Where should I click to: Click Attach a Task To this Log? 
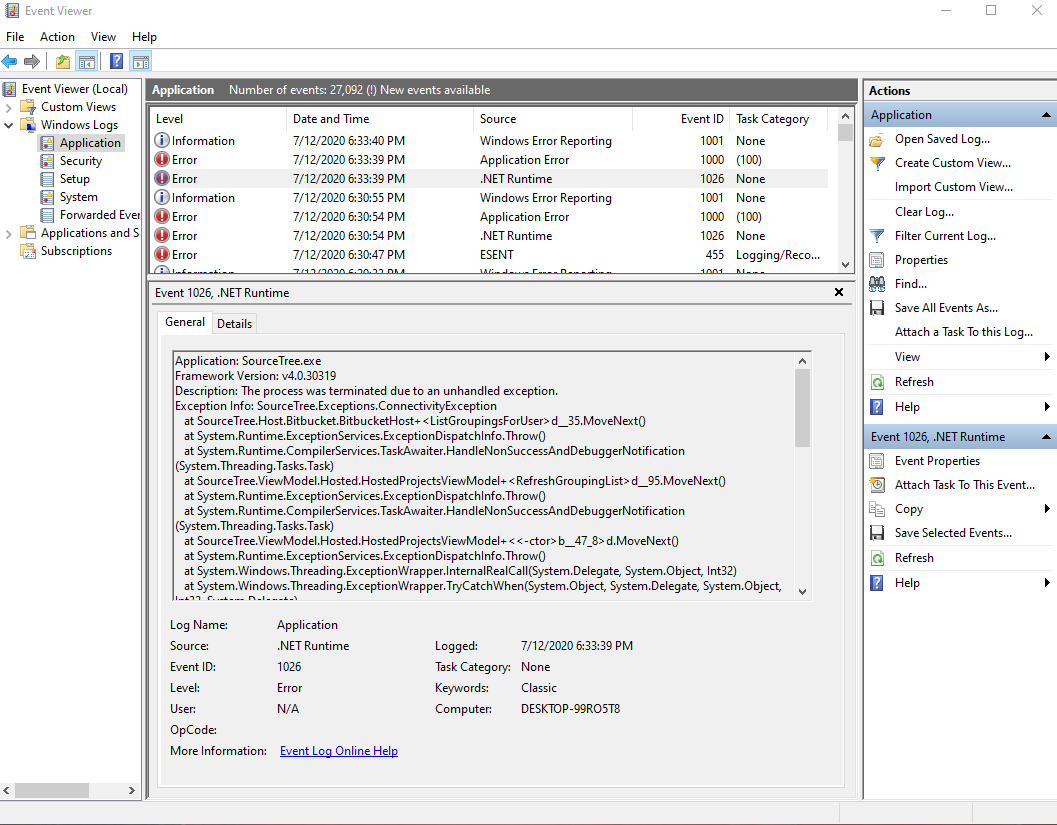point(963,332)
